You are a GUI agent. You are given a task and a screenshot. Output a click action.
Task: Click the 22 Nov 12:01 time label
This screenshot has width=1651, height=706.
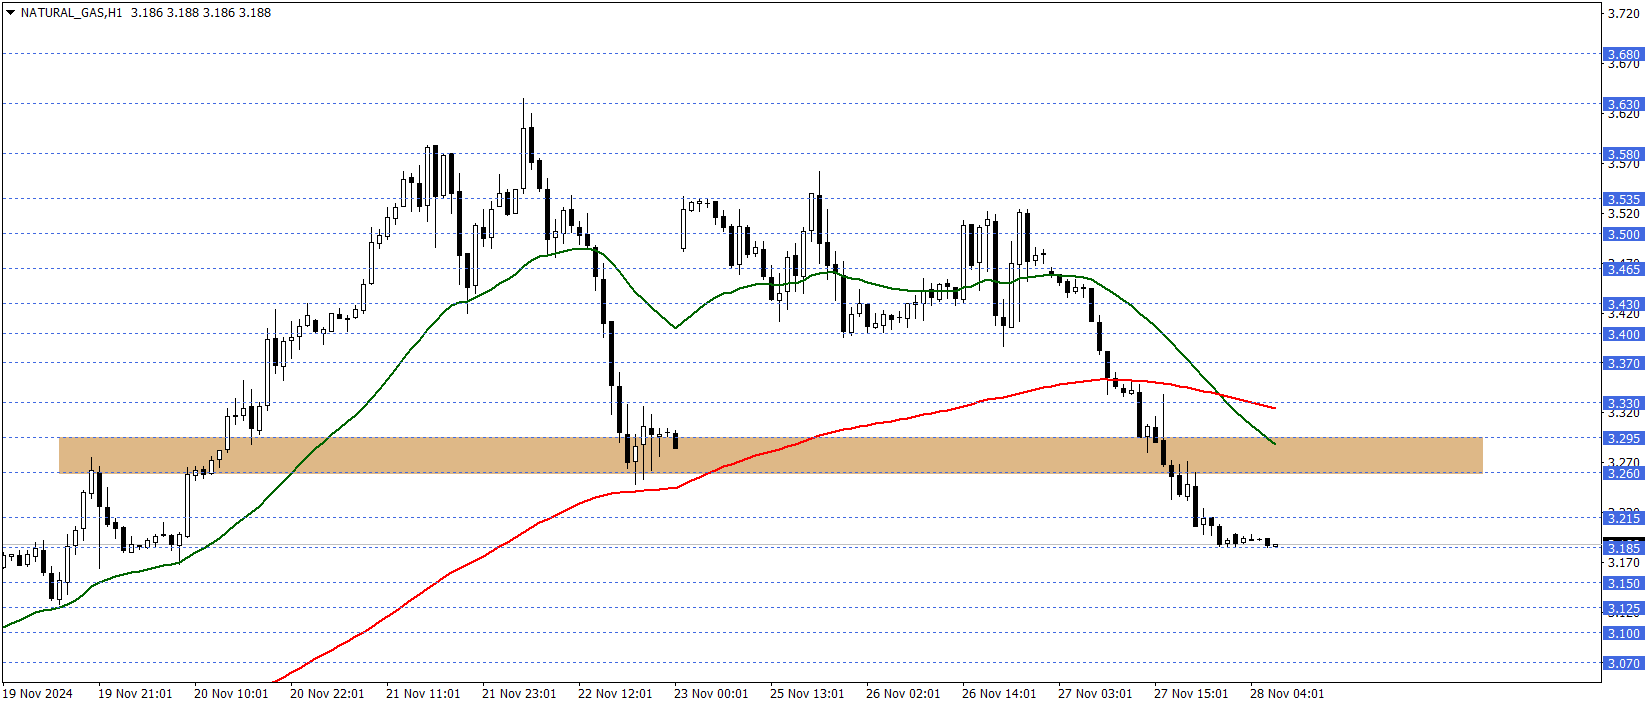tap(615, 694)
